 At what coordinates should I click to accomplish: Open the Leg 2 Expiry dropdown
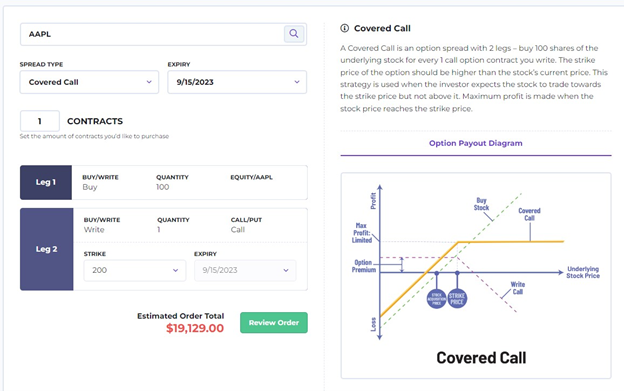pos(245,270)
